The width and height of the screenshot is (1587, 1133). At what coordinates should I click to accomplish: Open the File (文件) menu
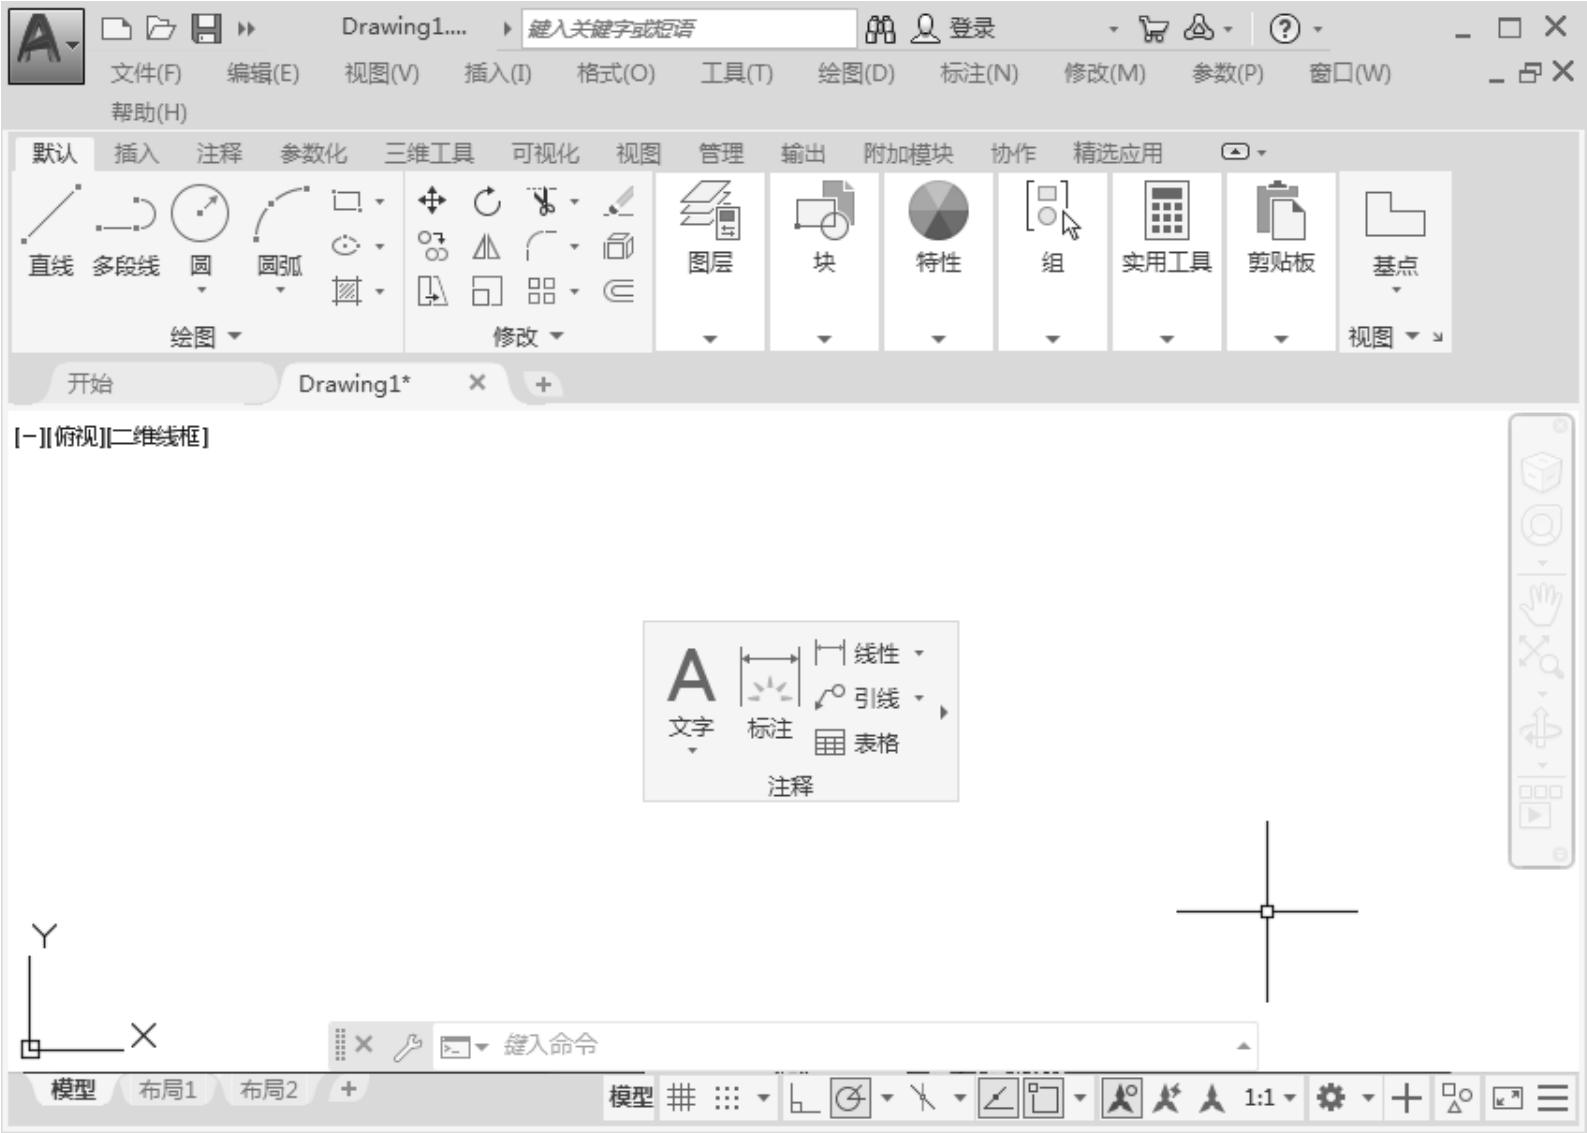tap(146, 73)
